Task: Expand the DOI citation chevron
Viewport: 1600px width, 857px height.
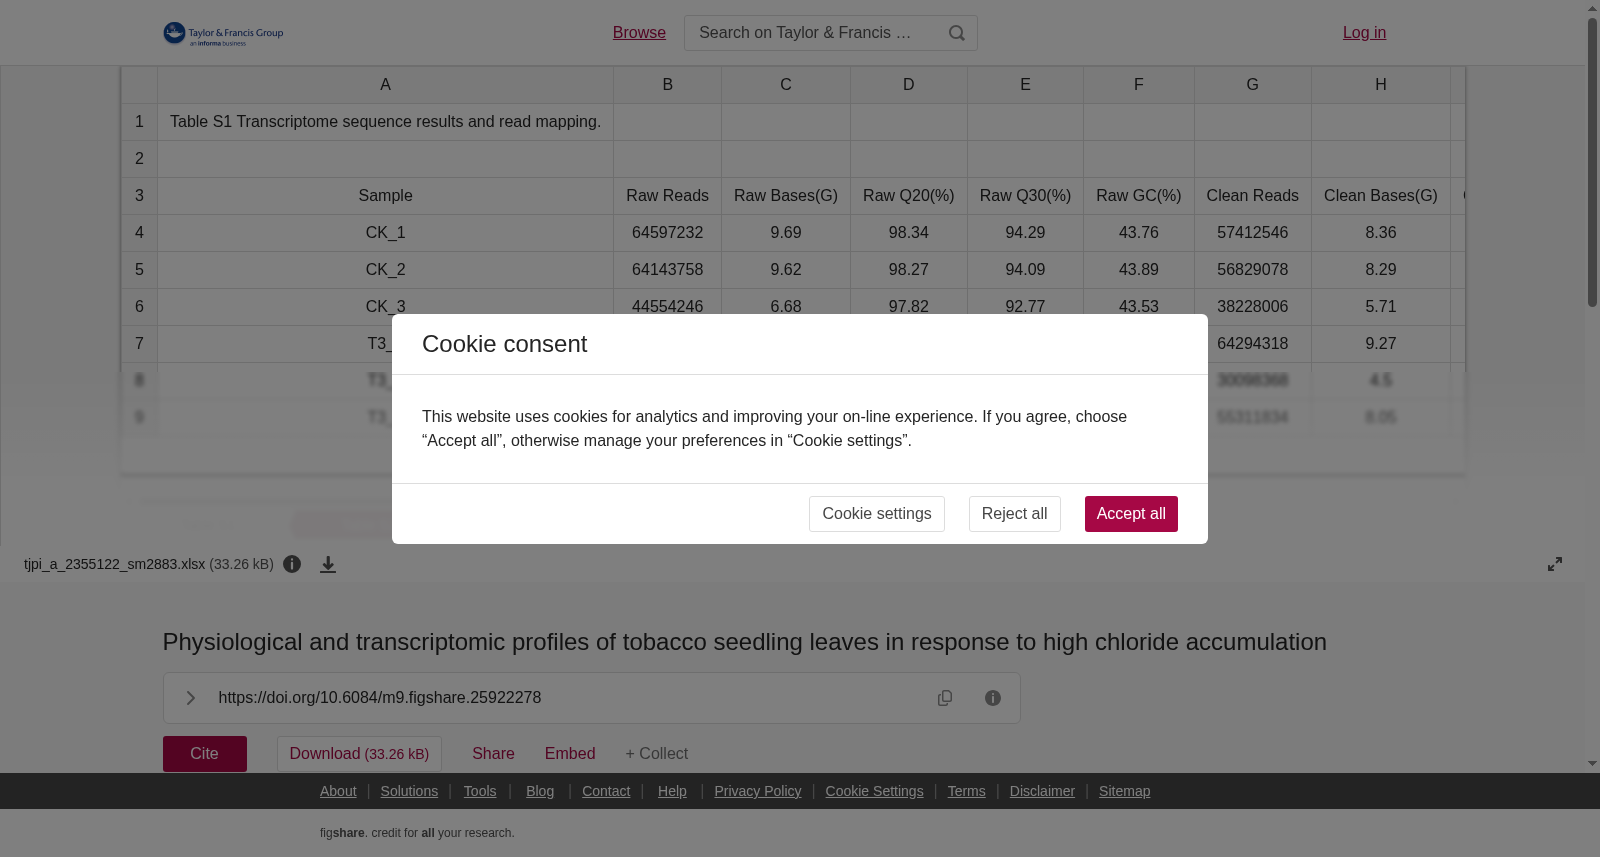Action: click(x=190, y=698)
